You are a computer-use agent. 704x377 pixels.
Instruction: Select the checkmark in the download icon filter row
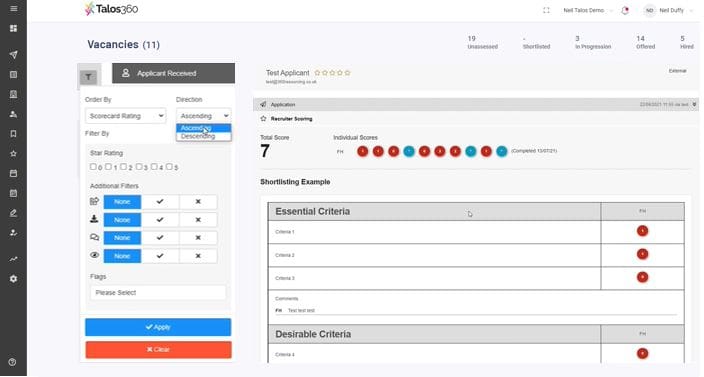160,219
